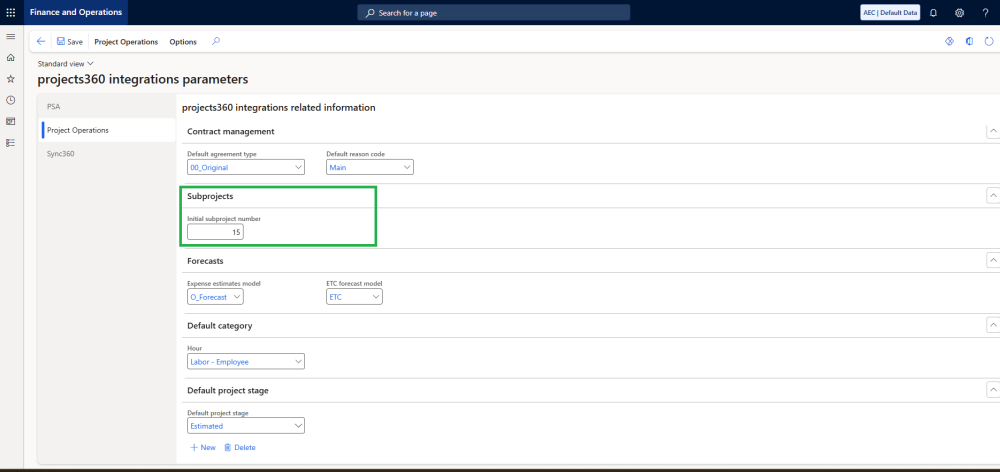Open the app launcher waffle icon

point(10,12)
